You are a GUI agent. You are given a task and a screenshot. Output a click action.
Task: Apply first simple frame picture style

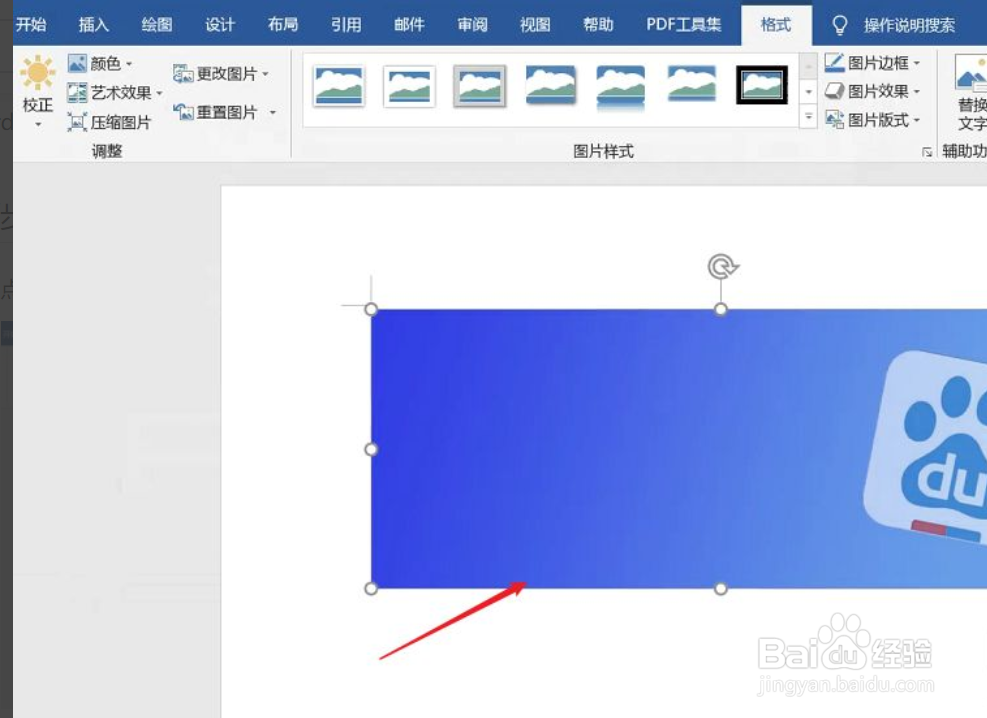[339, 86]
